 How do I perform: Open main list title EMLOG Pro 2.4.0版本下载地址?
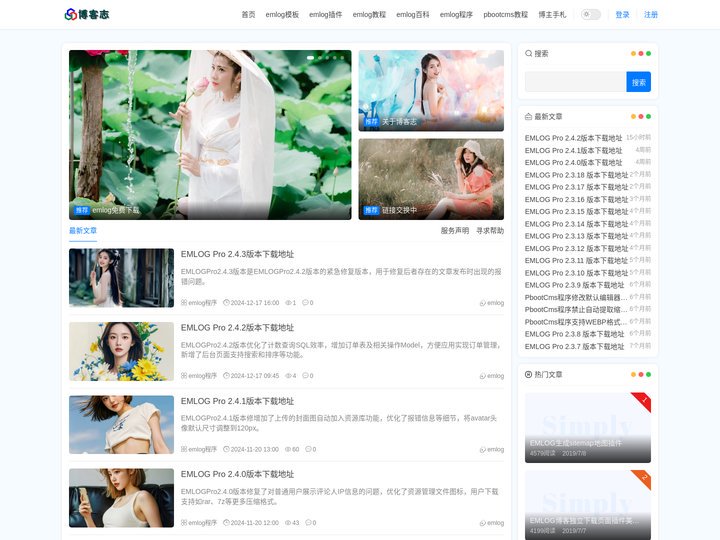tap(237, 474)
